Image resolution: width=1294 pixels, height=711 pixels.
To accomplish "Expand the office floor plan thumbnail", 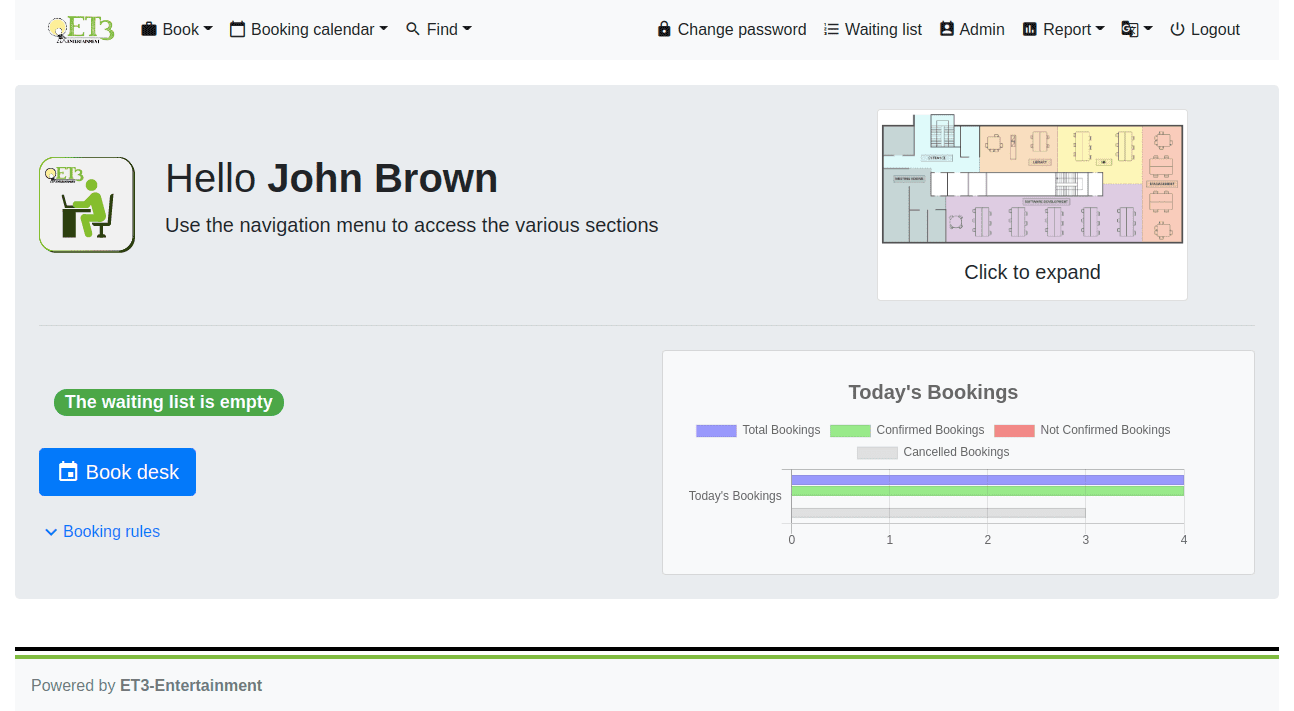I will (1032, 181).
